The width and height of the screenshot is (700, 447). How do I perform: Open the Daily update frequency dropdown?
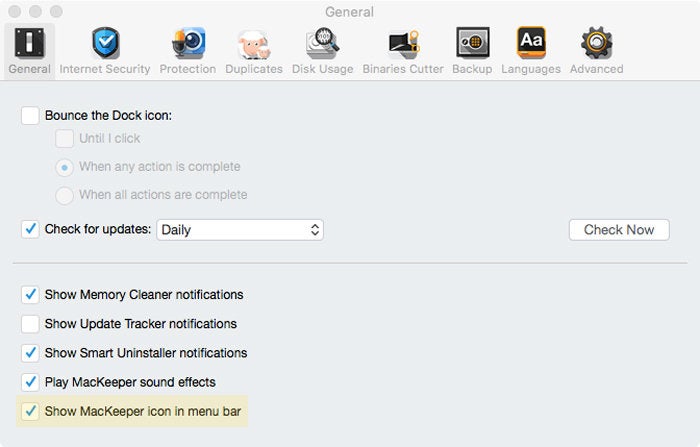[x=240, y=230]
